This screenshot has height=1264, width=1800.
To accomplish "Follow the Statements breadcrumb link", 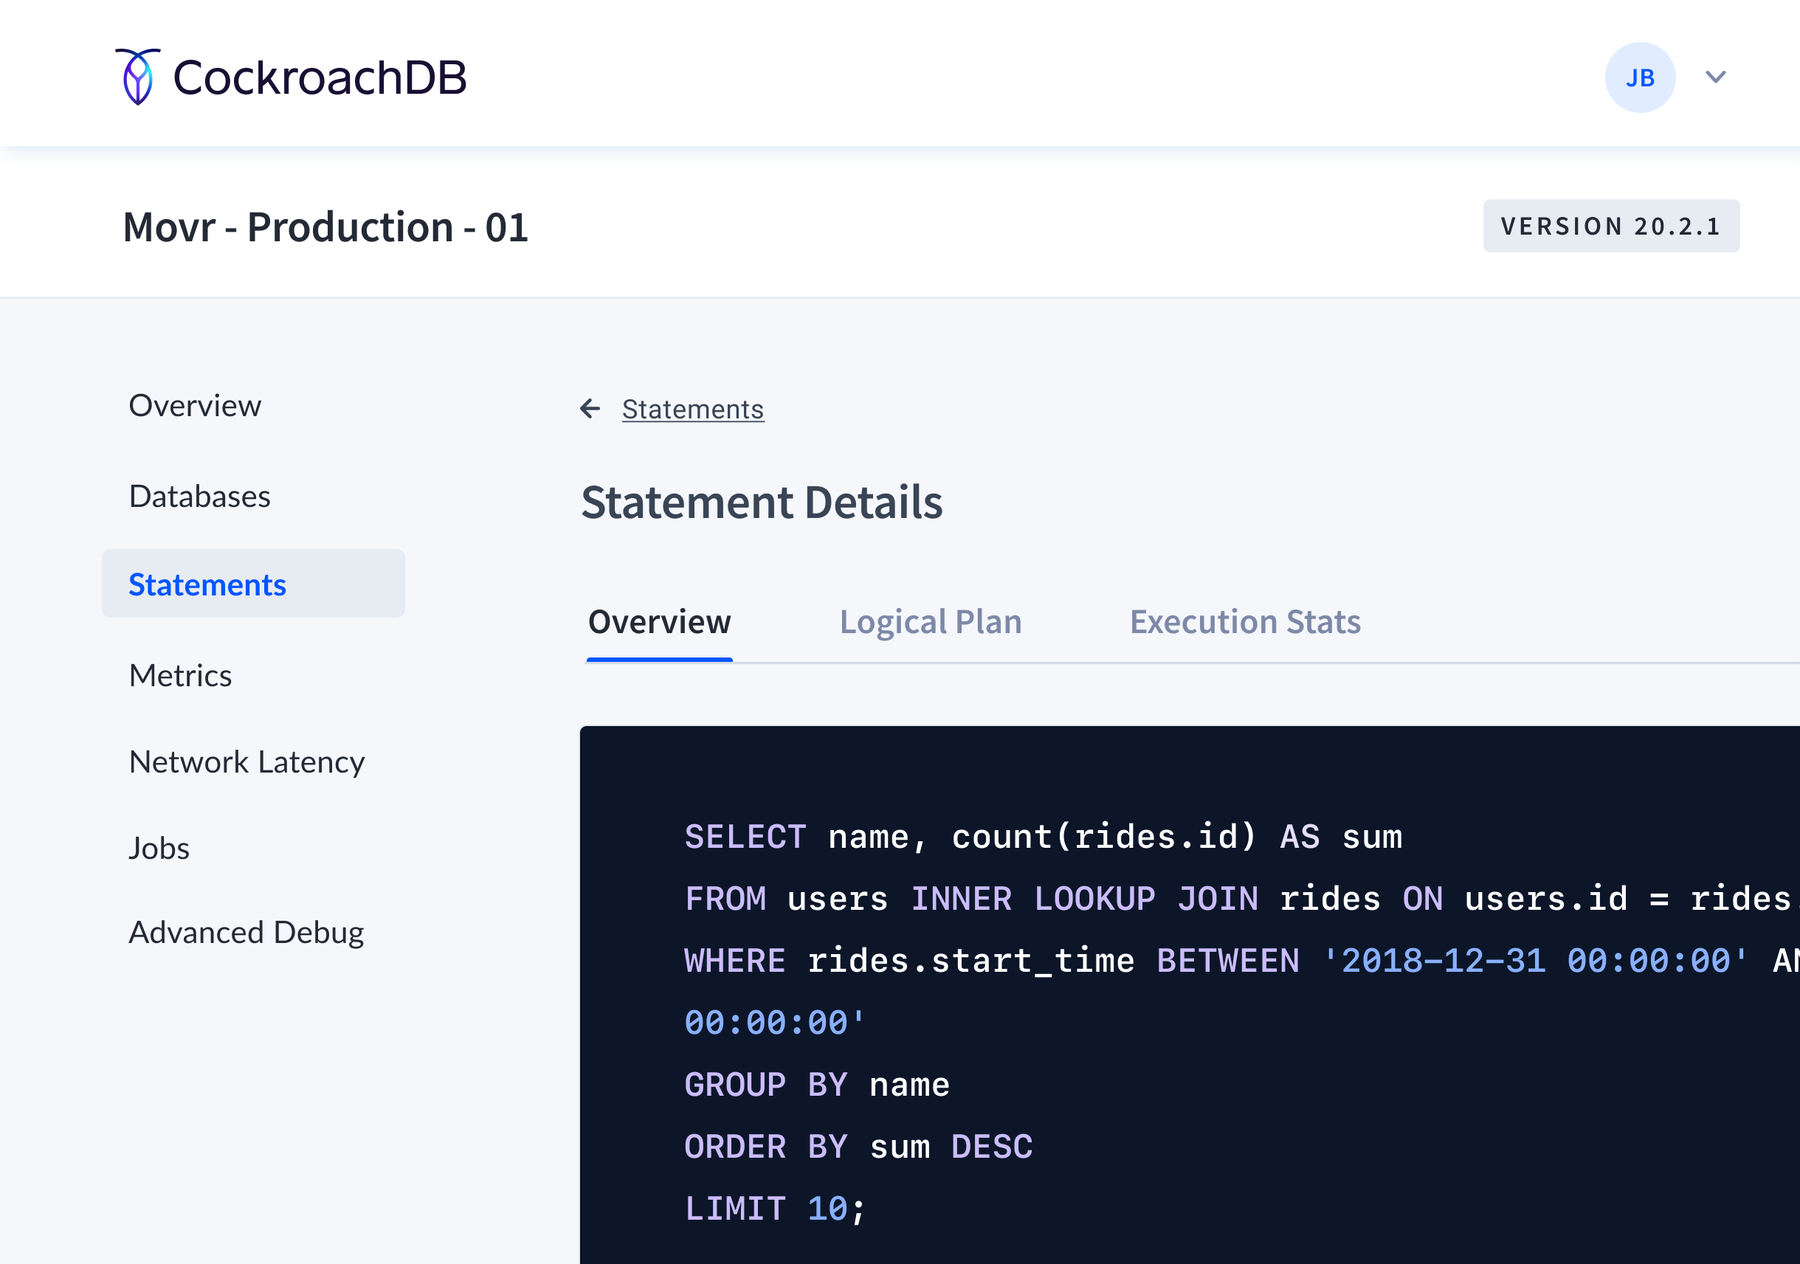I will pos(693,409).
